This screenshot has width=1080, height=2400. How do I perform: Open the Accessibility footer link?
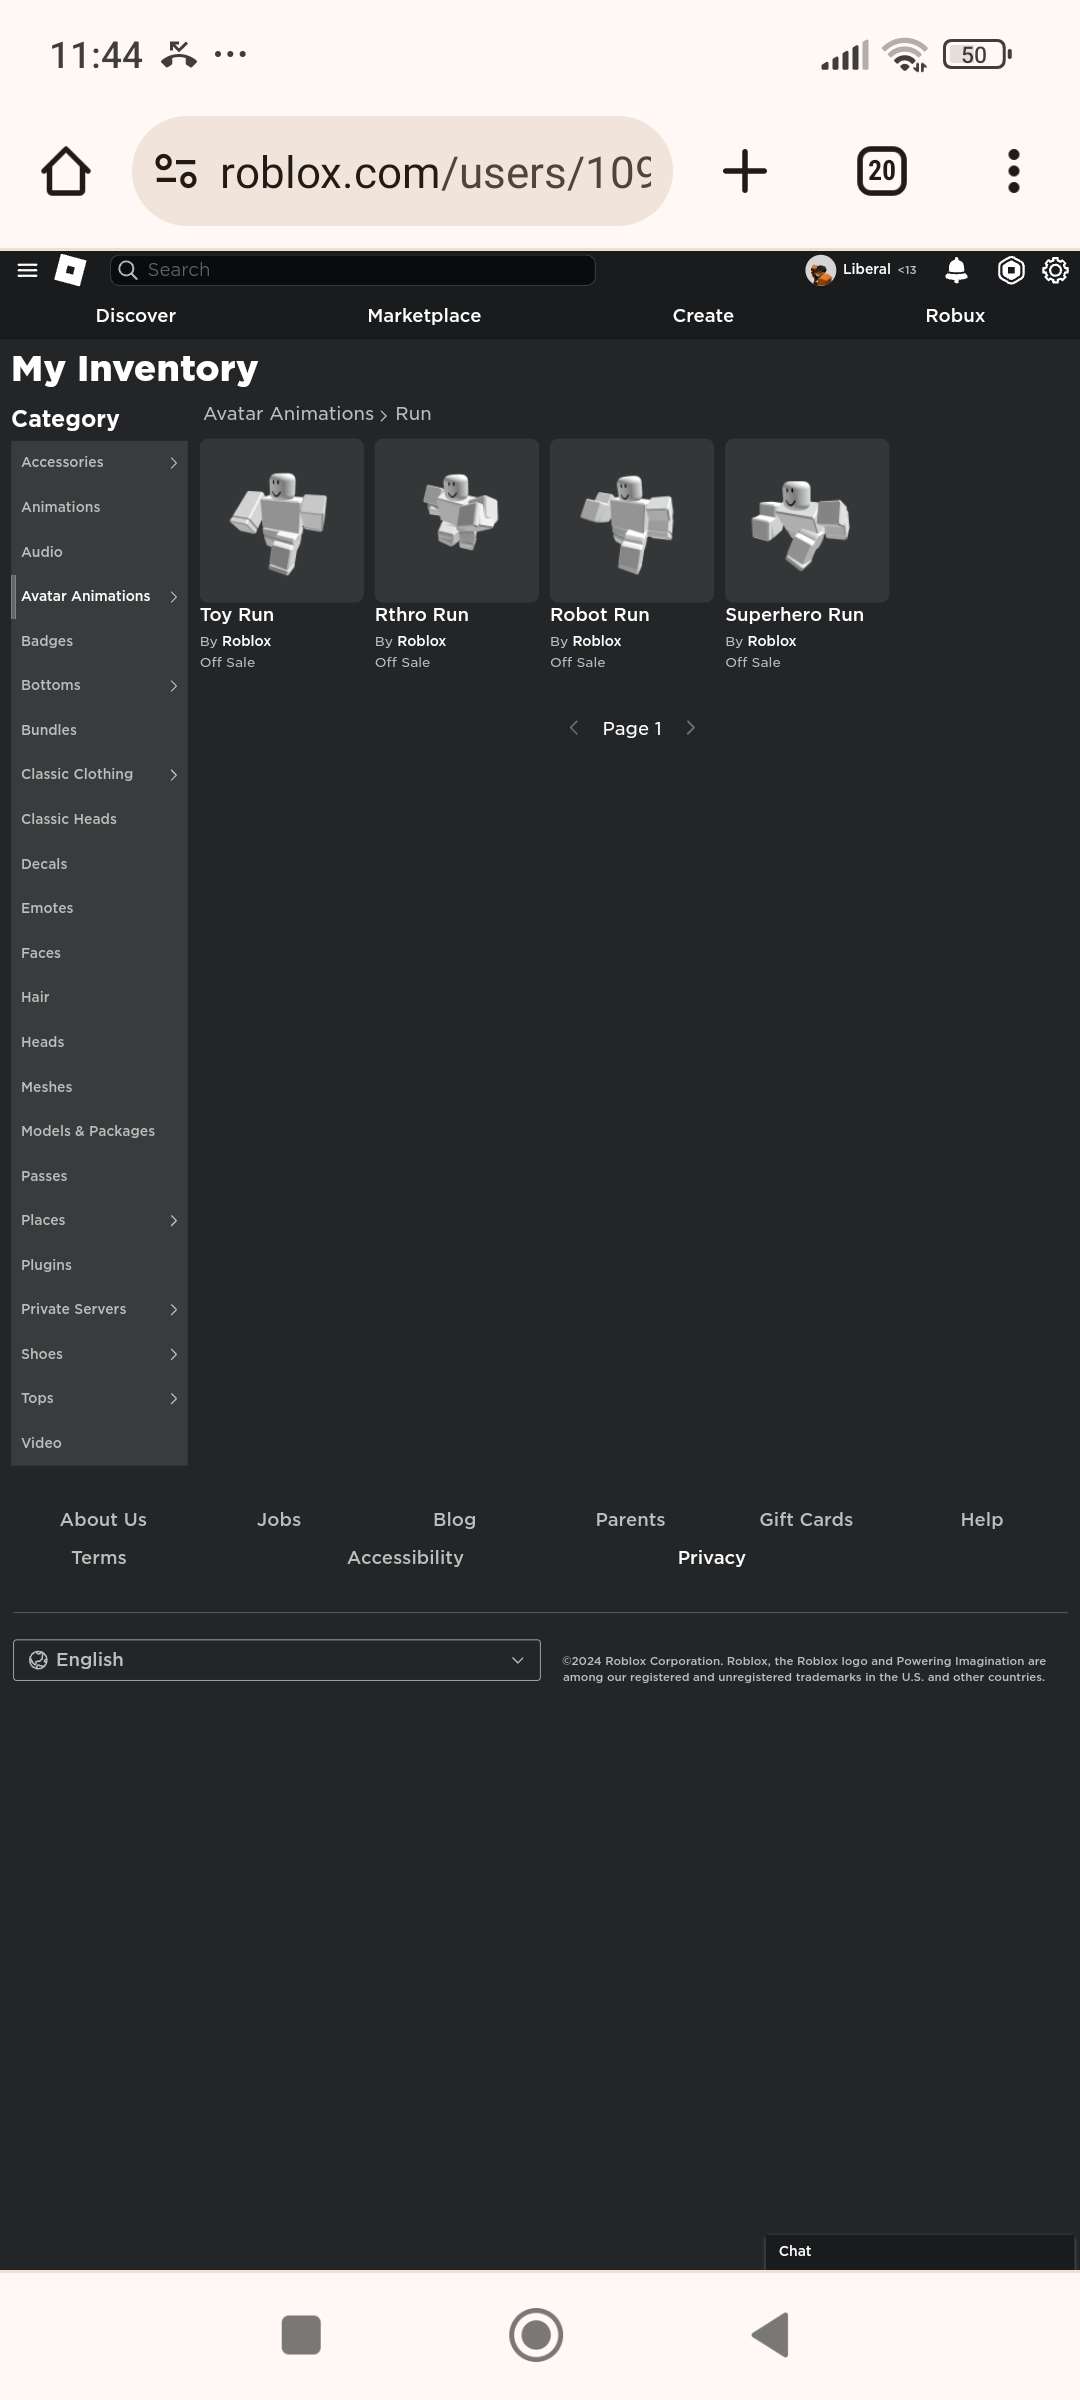405,1558
